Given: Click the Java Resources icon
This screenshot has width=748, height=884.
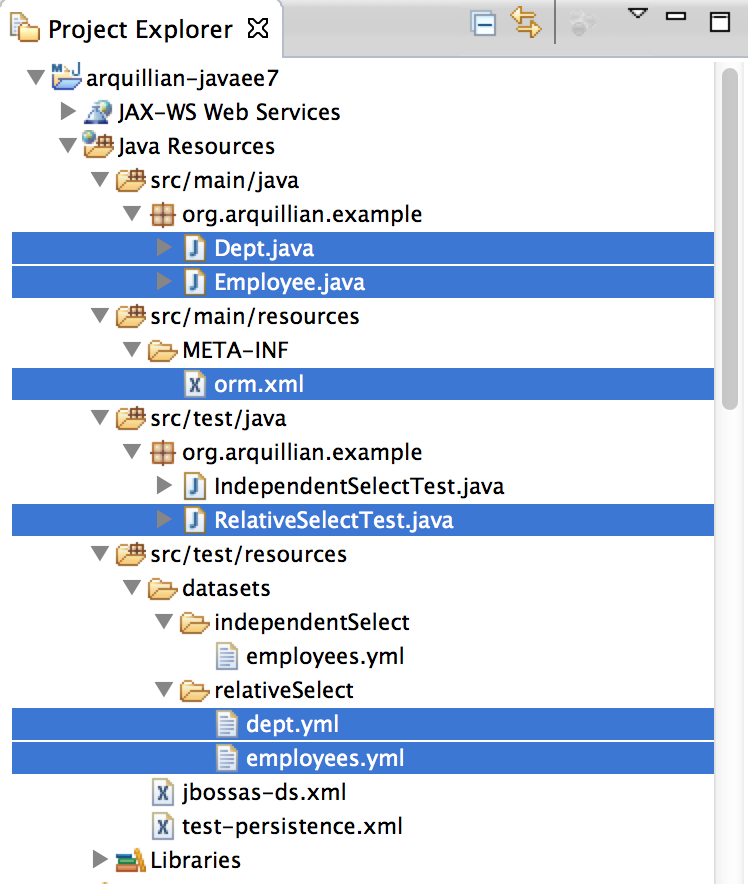Looking at the screenshot, I should pyautogui.click(x=98, y=144).
